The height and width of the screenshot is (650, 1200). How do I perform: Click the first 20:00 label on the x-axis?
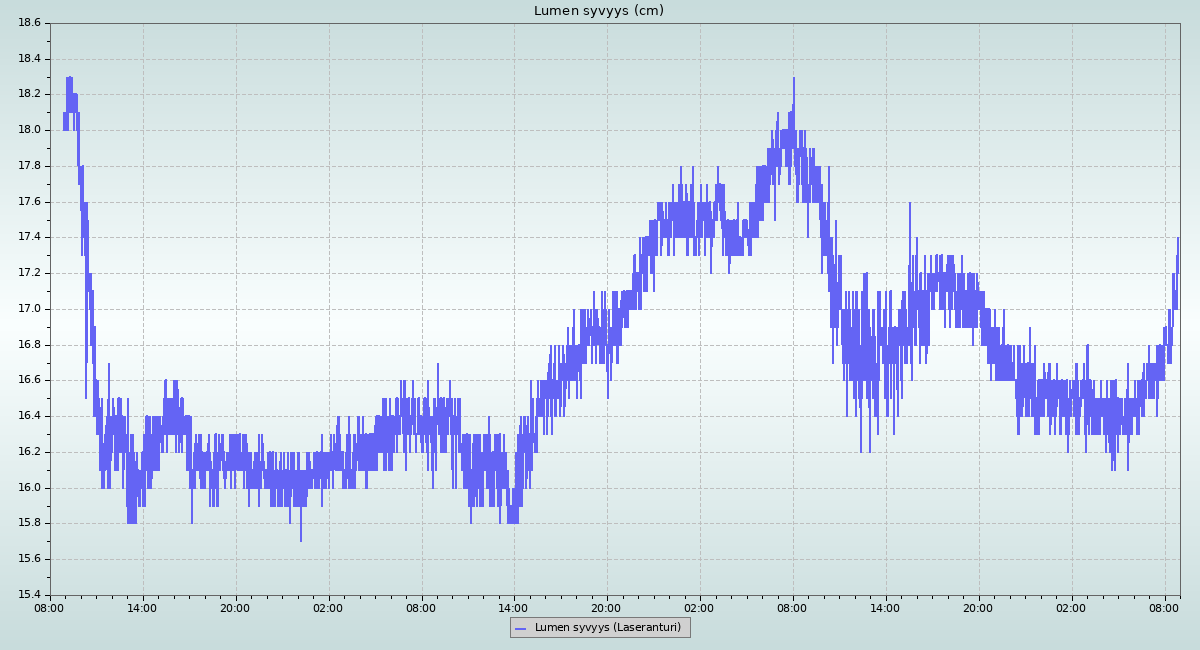click(235, 607)
